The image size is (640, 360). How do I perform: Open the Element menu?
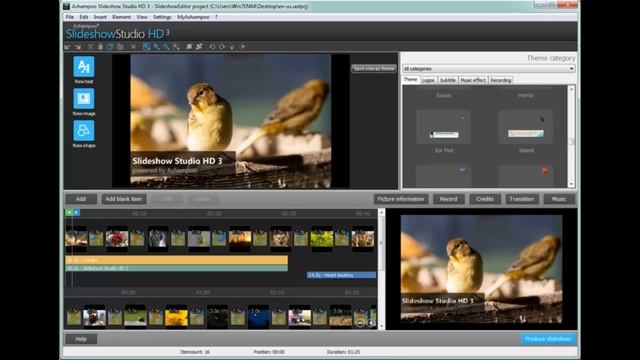click(122, 17)
